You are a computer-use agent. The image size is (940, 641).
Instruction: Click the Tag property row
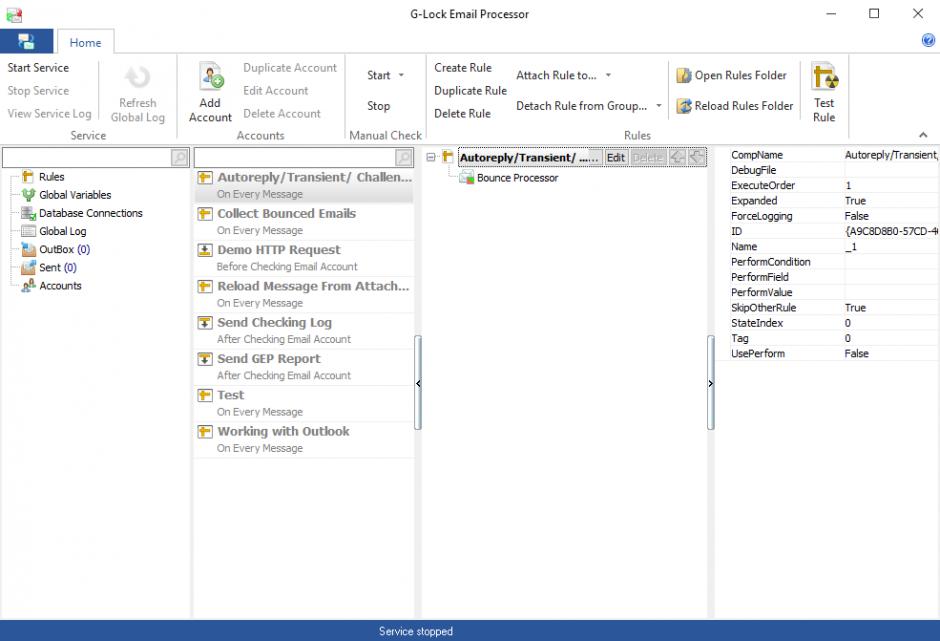tap(833, 338)
